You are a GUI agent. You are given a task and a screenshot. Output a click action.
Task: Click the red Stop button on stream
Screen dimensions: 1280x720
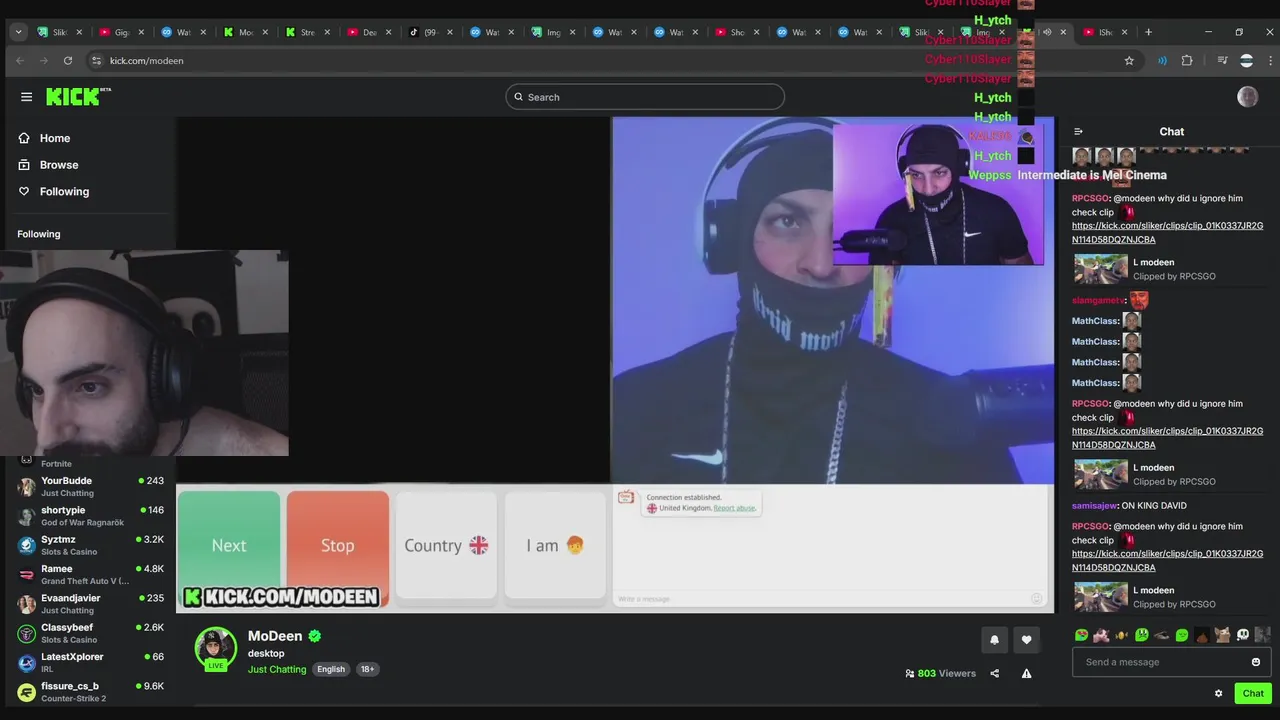[x=338, y=545]
